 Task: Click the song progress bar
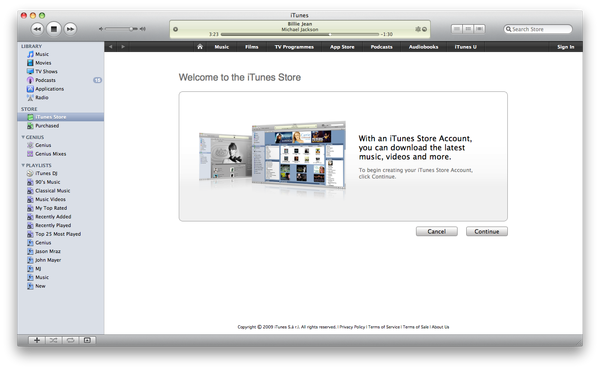[x=300, y=34]
